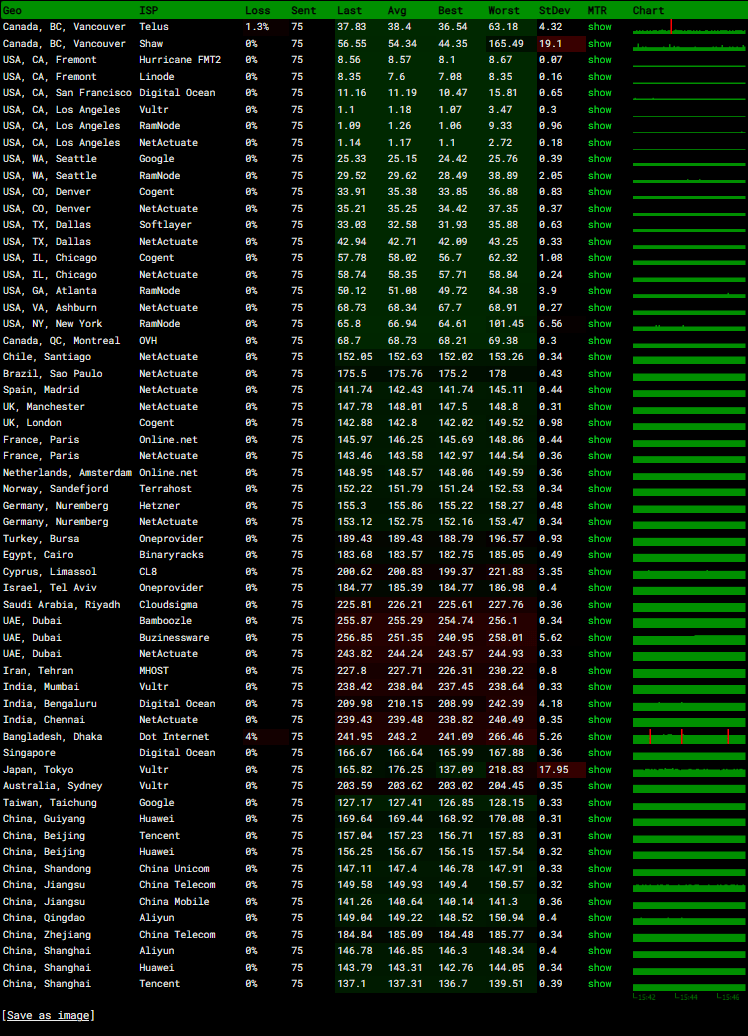The image size is (748, 1036).
Task: Select the China Mobile ISP cell
Action: pyautogui.click(x=174, y=902)
